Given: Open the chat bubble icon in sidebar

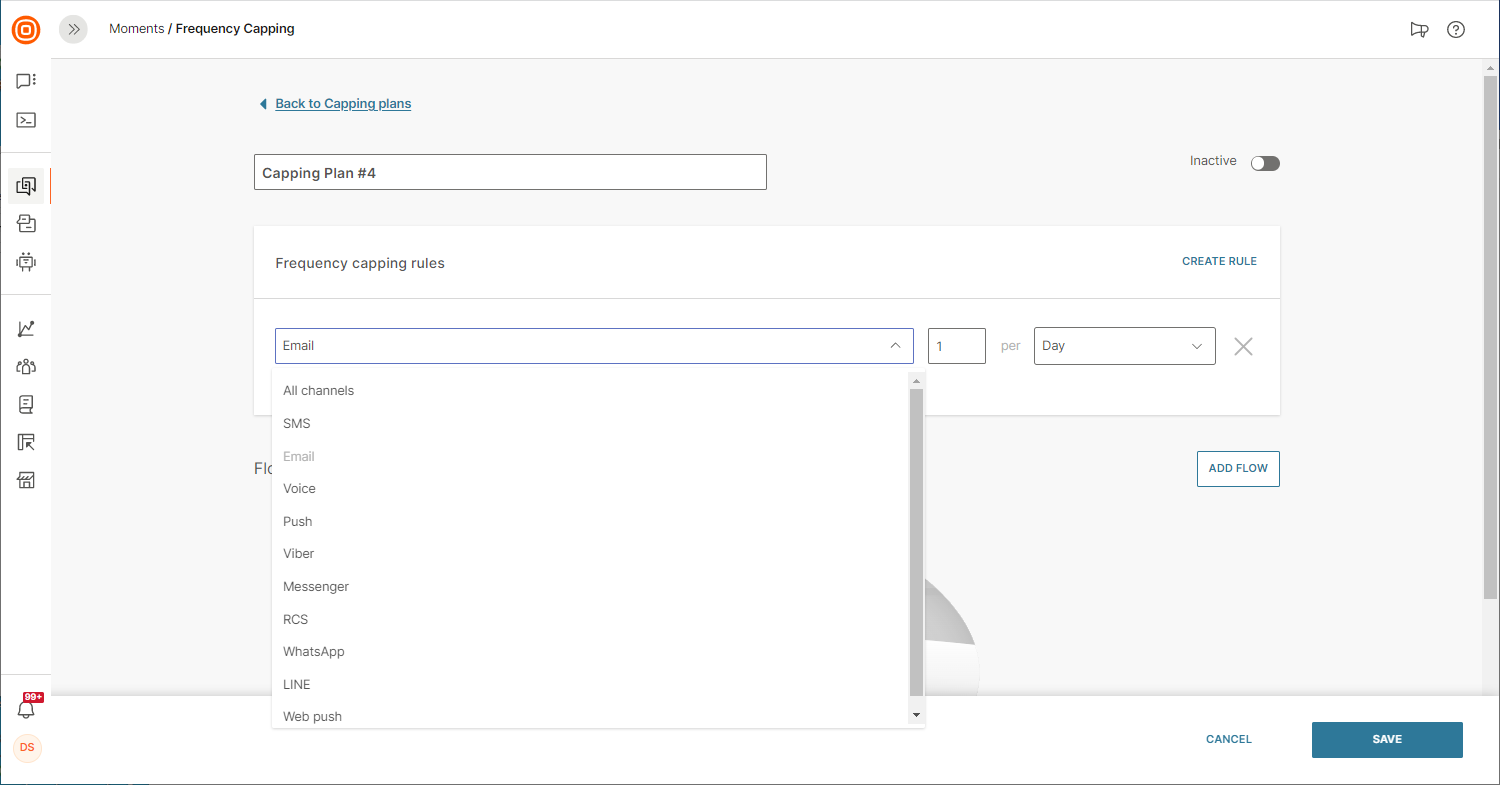Looking at the screenshot, I should pos(26,81).
